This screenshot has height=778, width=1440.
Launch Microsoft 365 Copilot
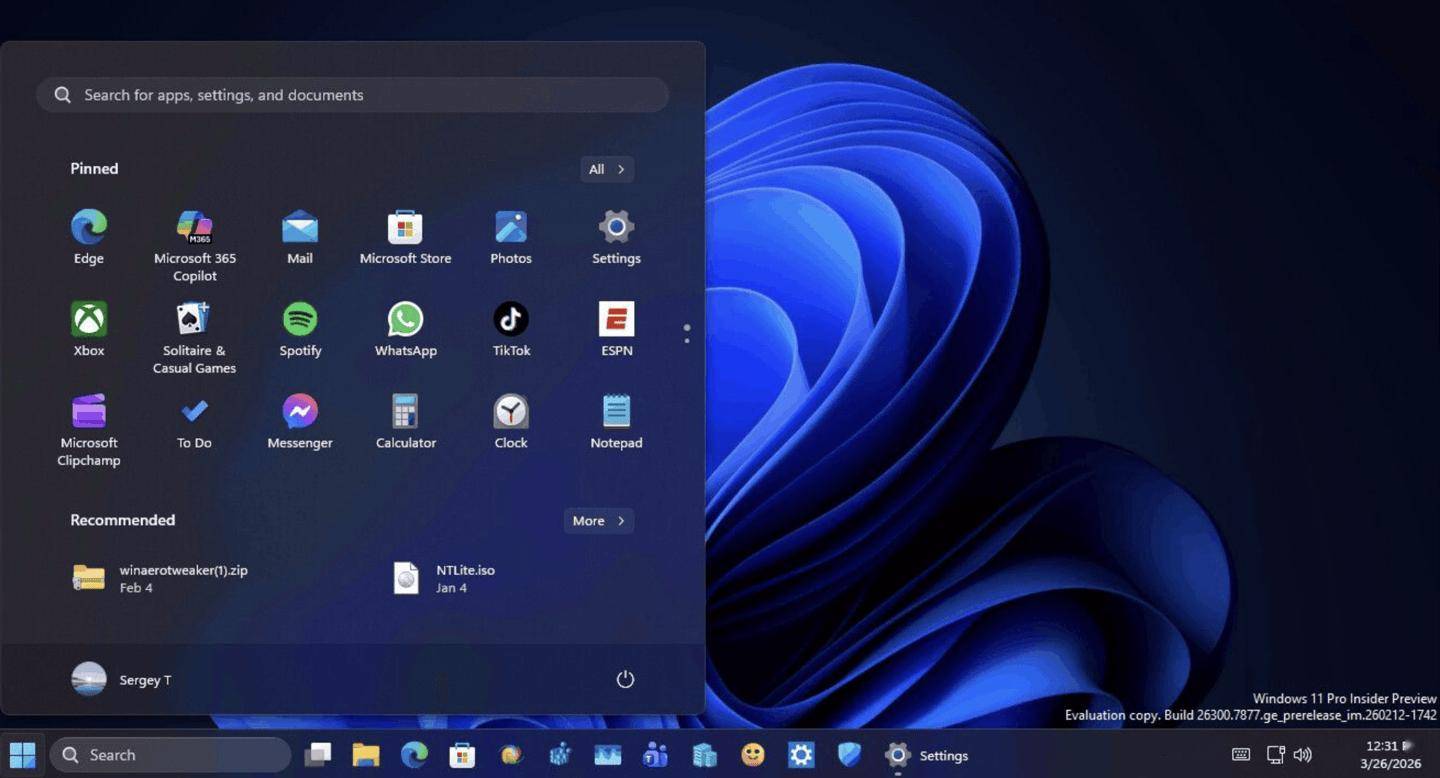tap(194, 229)
